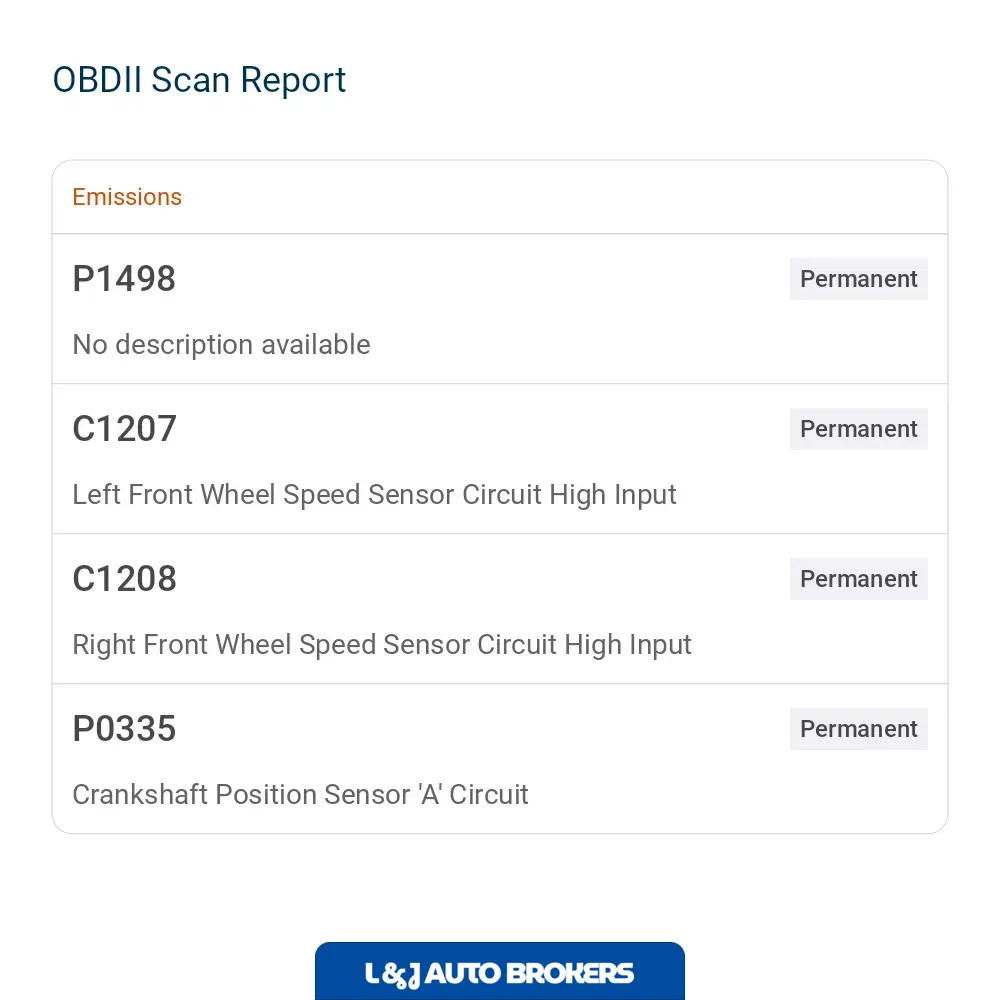Click the L&J Auto Brokers logo button

(x=499, y=971)
